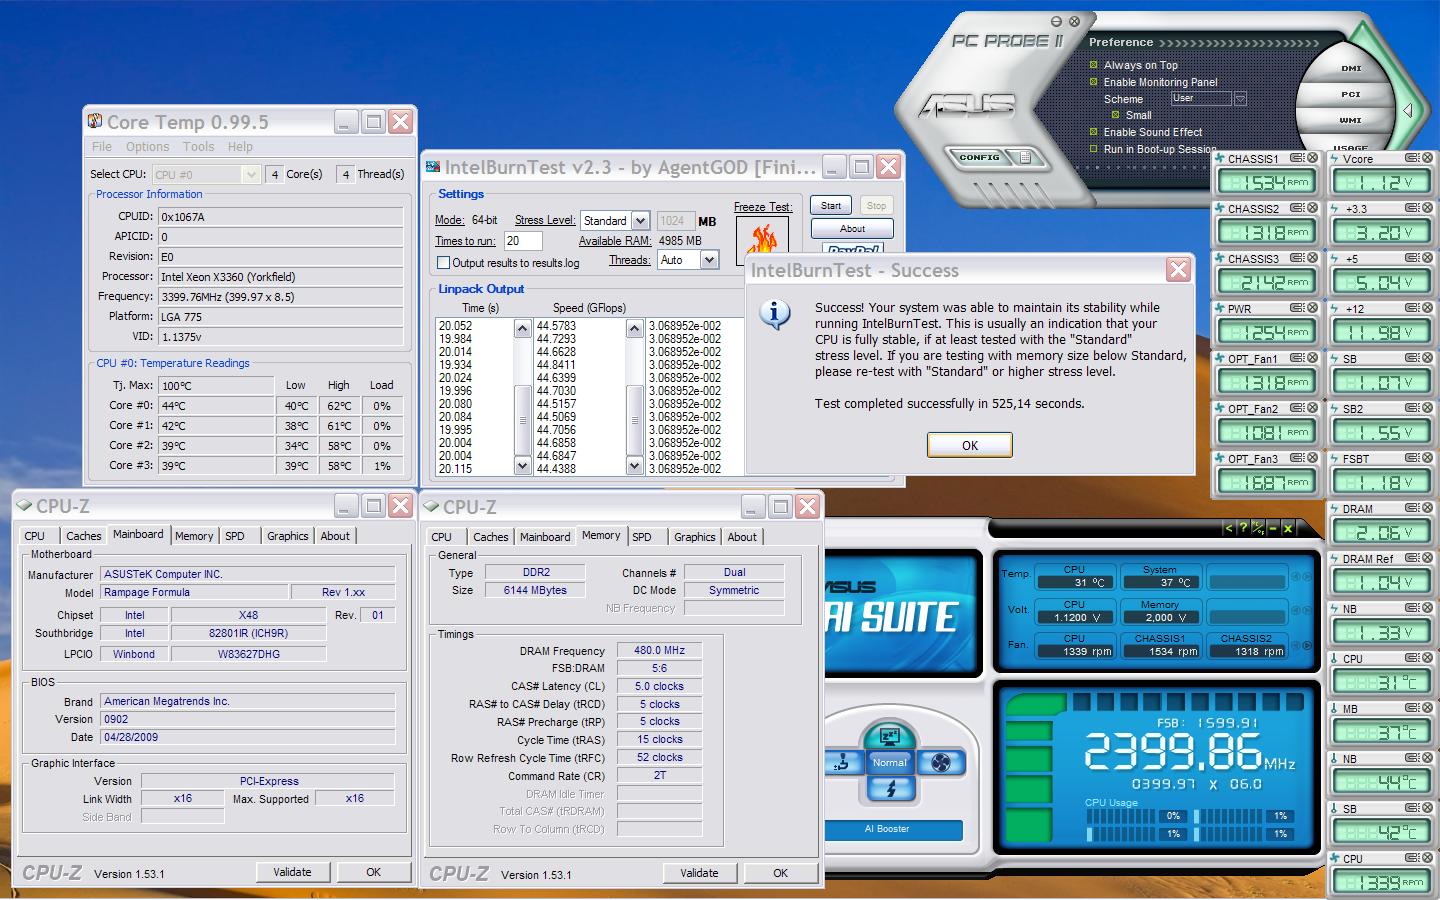Open Threads dropdown in IntelBurnTest
The image size is (1440, 900).
pos(709,260)
